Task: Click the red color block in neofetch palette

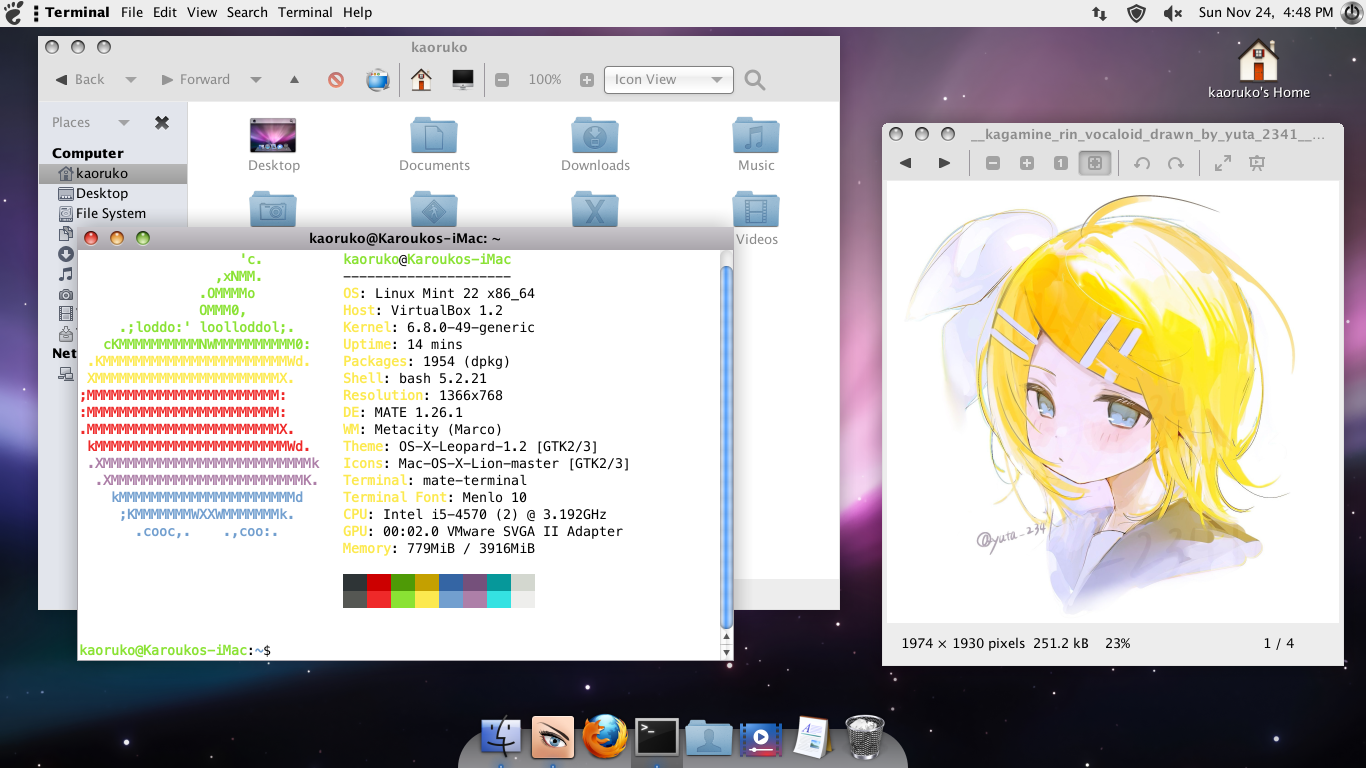Action: 378,582
